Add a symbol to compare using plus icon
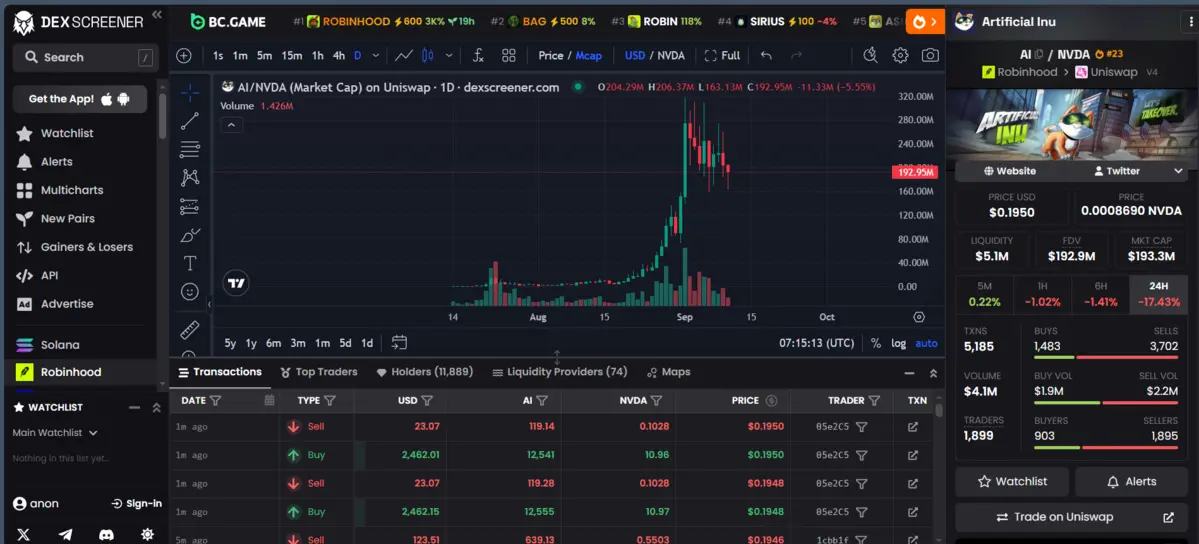The image size is (1199, 544). pos(184,55)
